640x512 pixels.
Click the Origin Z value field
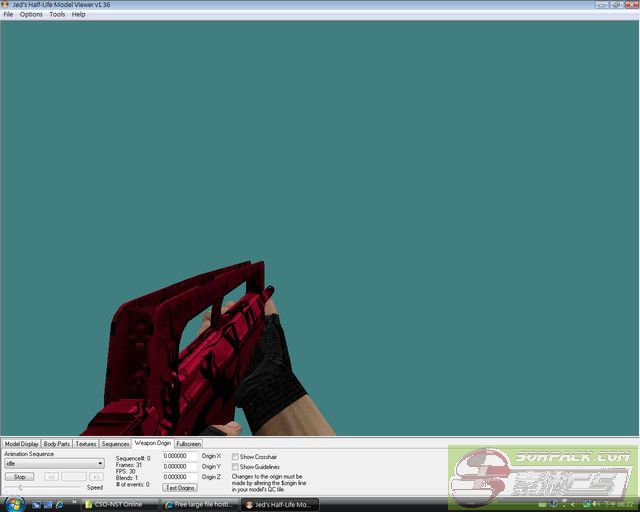click(x=180, y=476)
